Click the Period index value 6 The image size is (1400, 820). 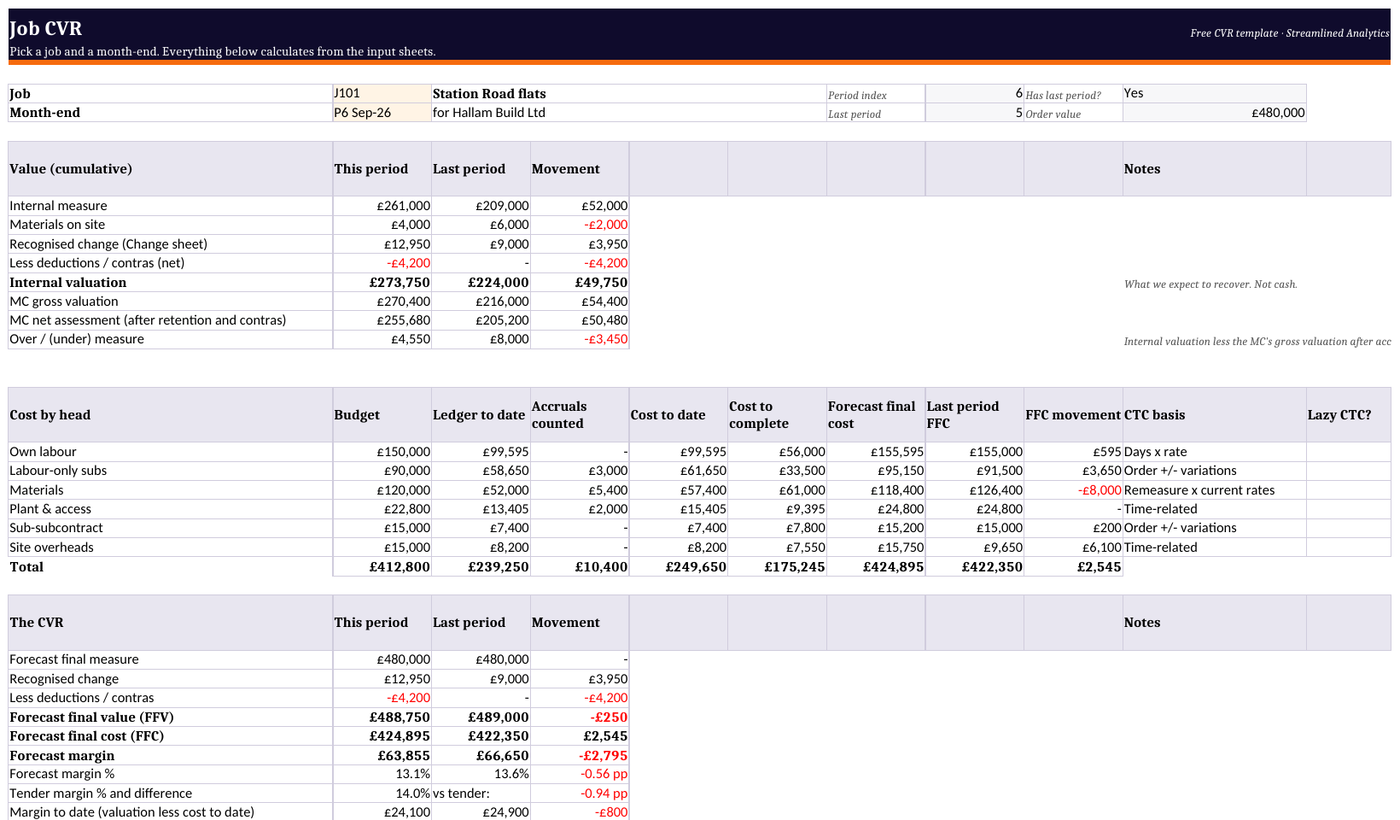pos(974,93)
